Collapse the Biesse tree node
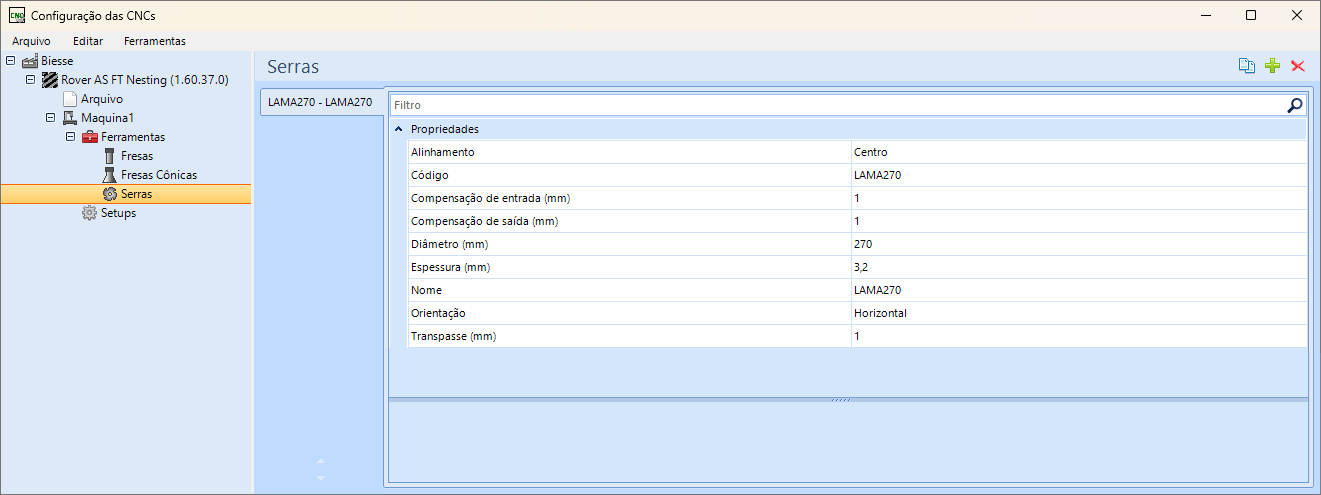The height and width of the screenshot is (495, 1321). point(10,61)
